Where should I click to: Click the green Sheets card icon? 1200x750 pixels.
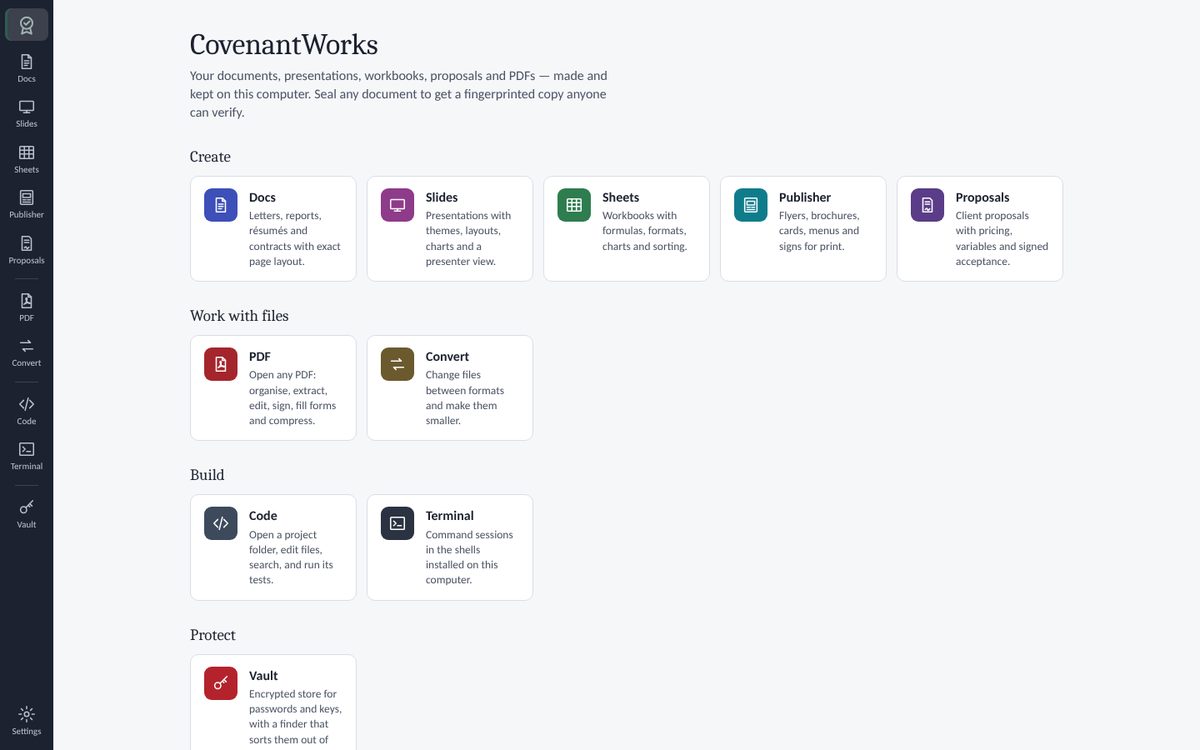click(x=574, y=205)
